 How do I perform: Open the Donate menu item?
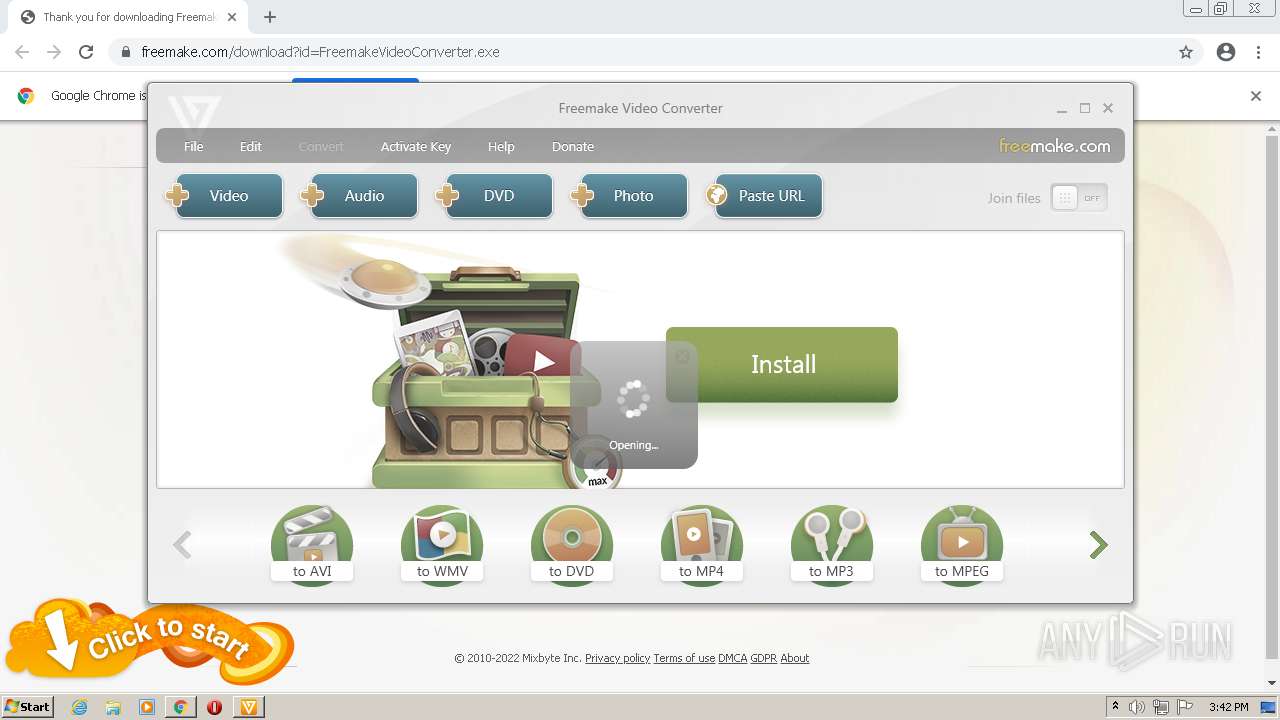(573, 146)
